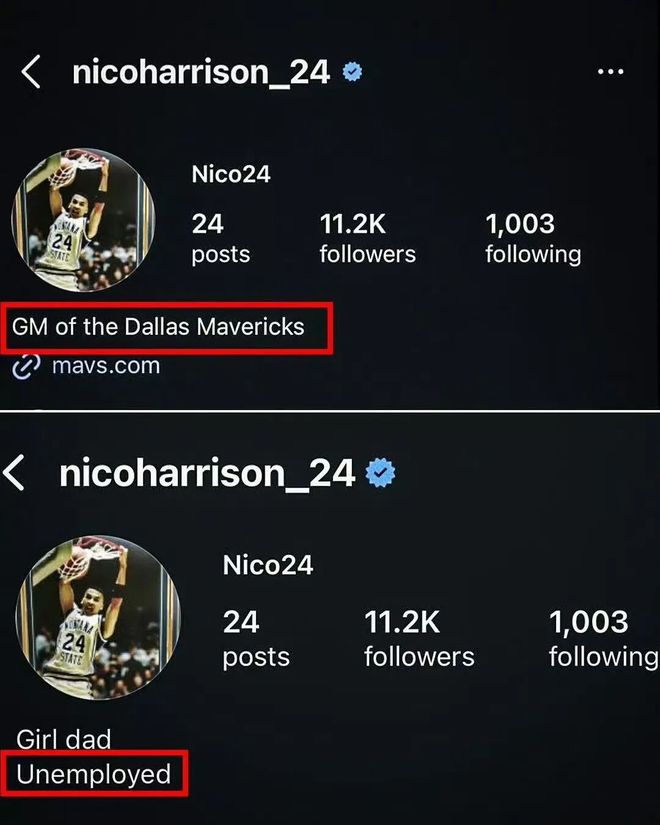
Task: Tap the back arrow in the lower profile header
Action: pyautogui.click(x=16, y=473)
